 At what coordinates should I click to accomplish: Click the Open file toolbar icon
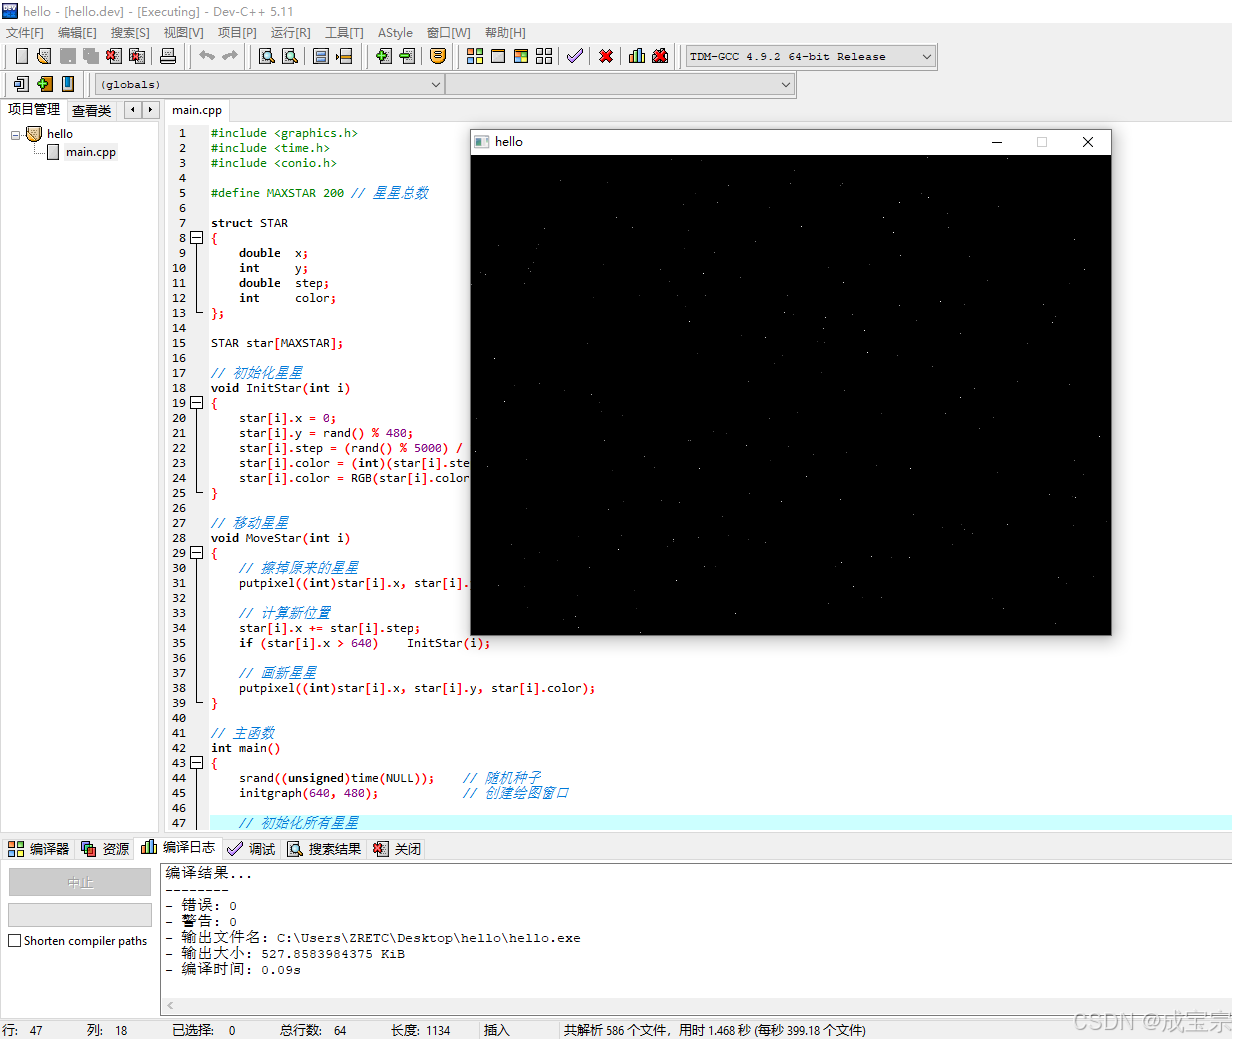coord(44,56)
